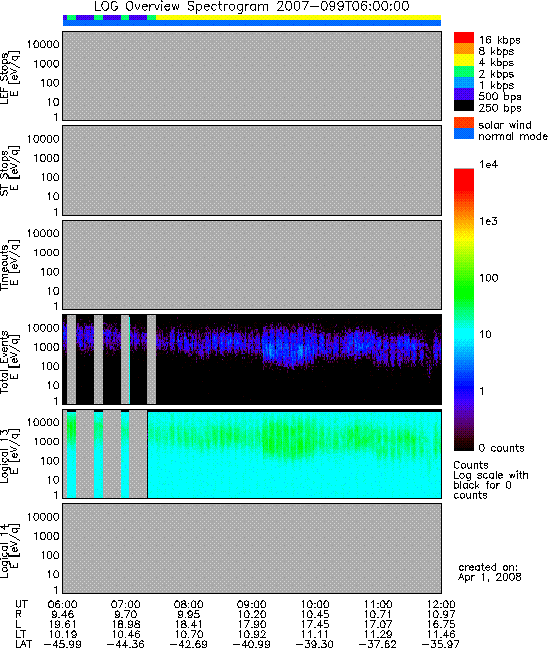This screenshot has width=548, height=648.
Task: Click the R value 9.46
Action: tap(63, 614)
